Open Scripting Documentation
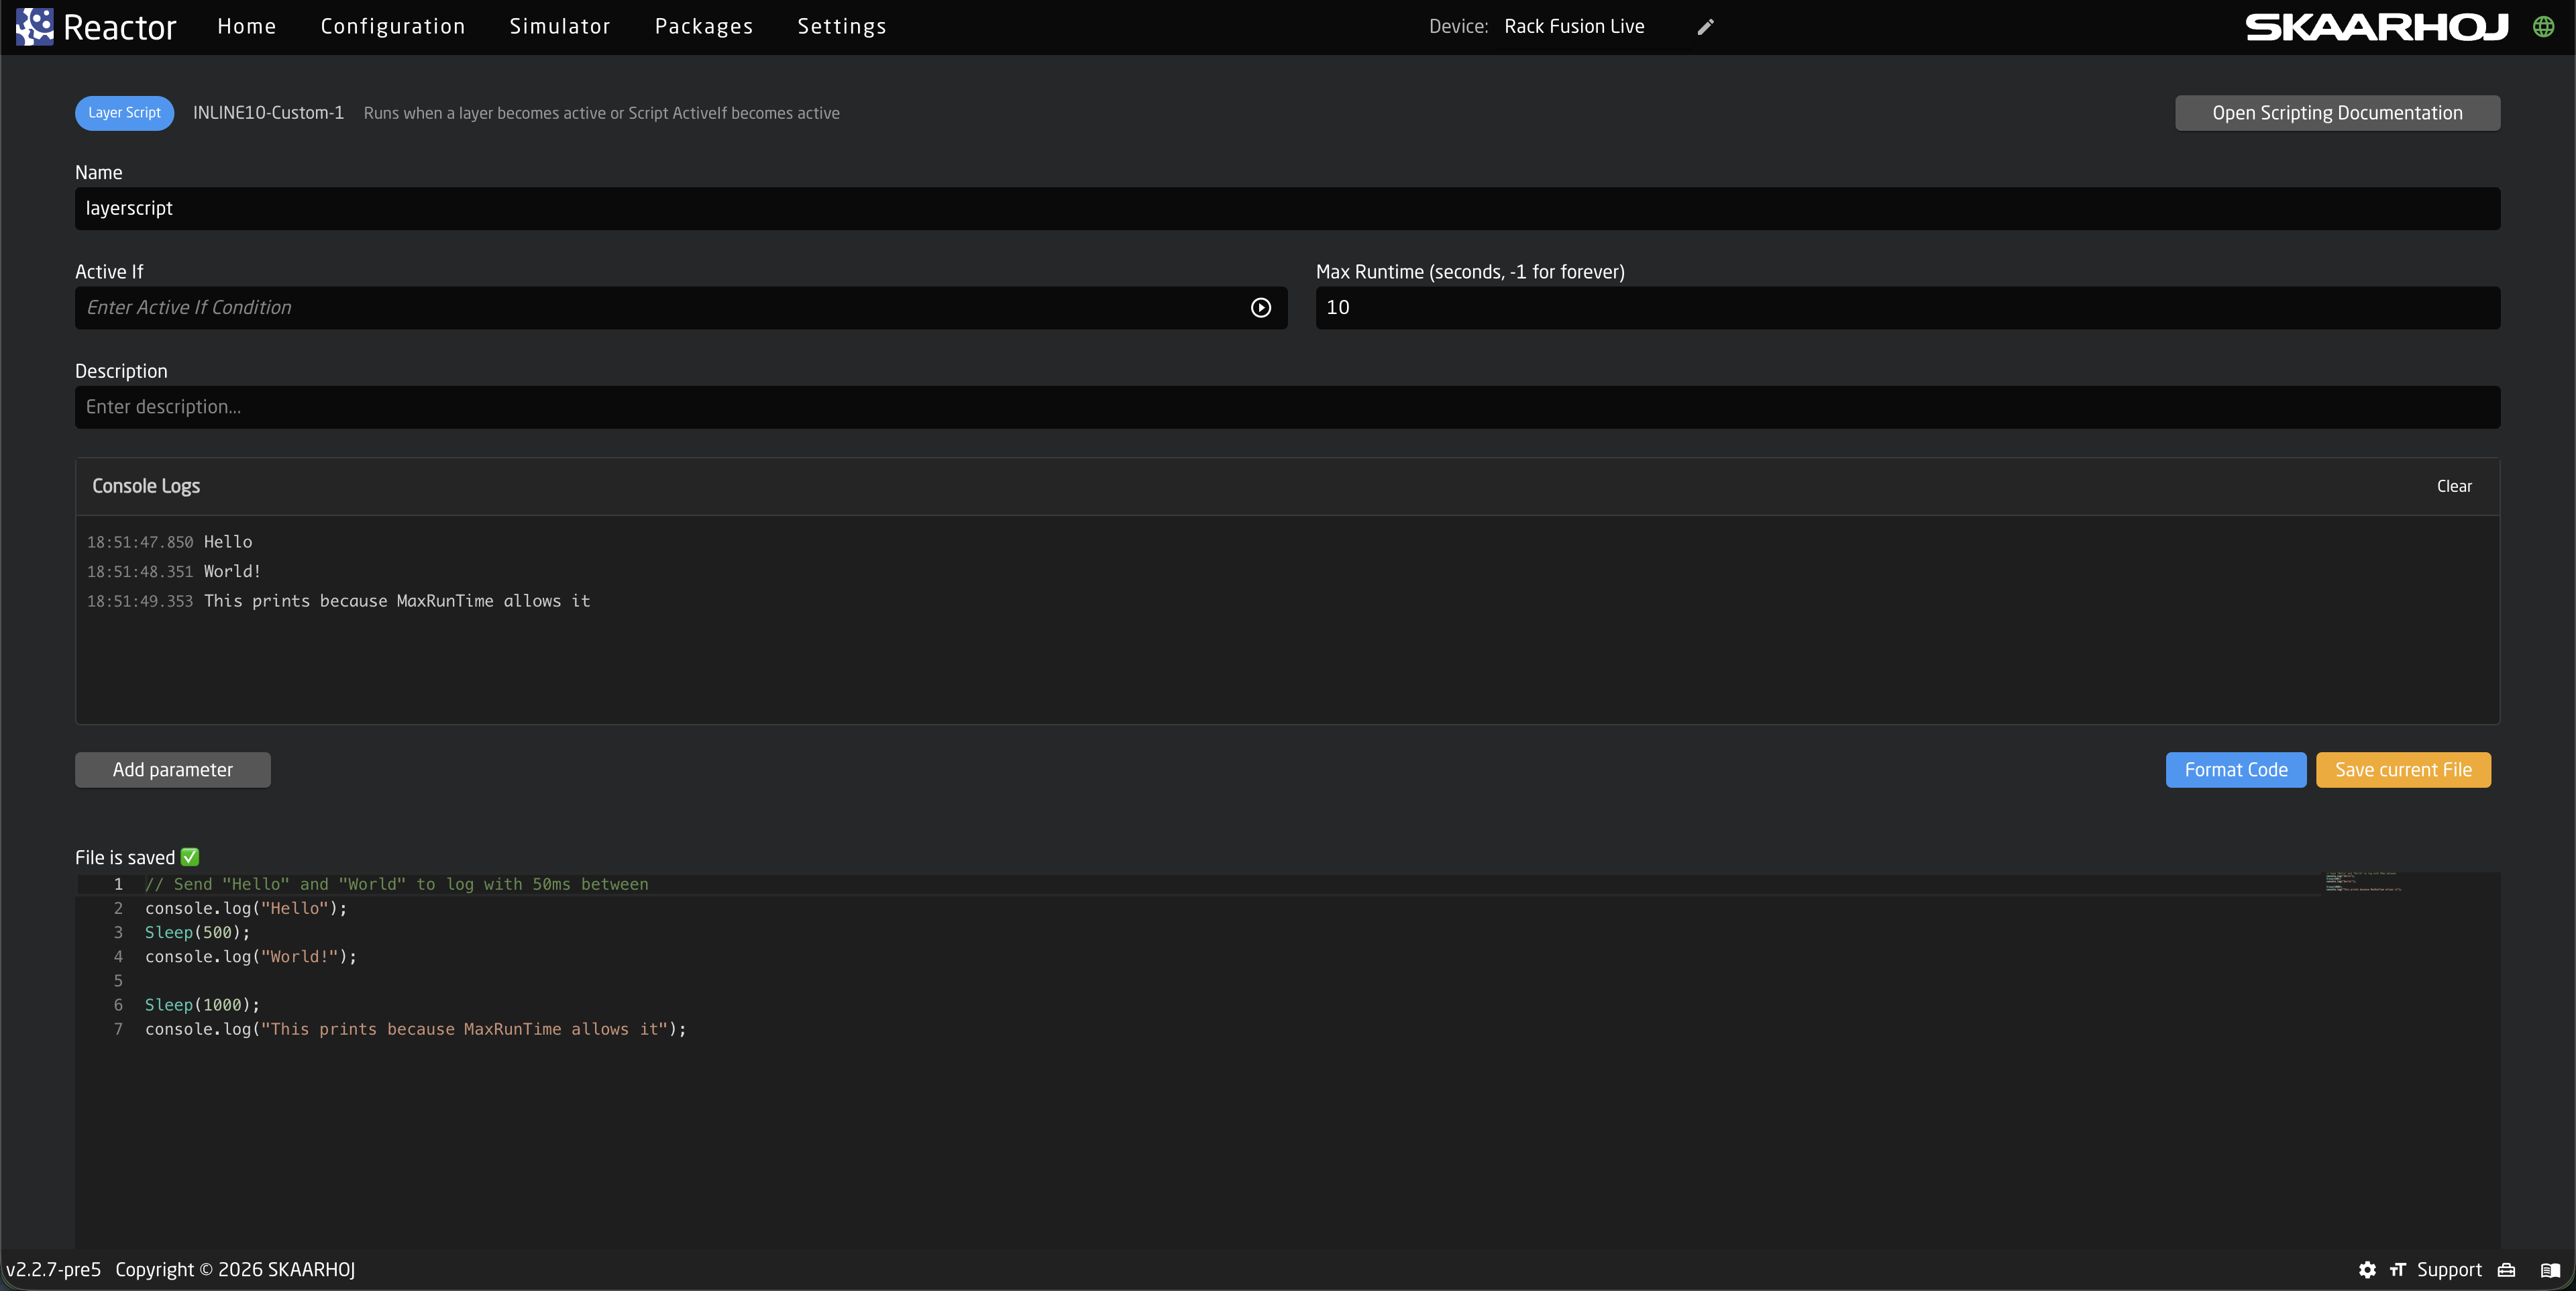This screenshot has width=2576, height=1291. click(2337, 113)
